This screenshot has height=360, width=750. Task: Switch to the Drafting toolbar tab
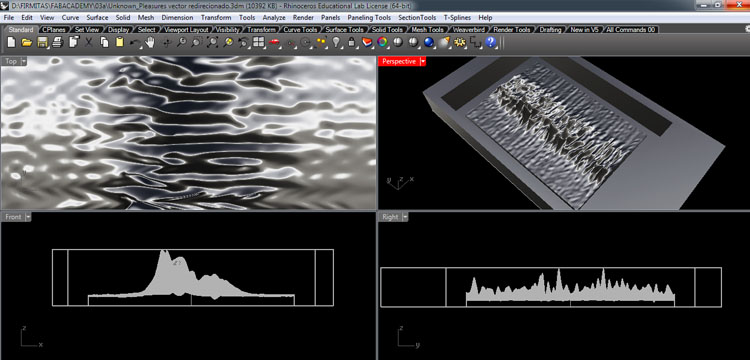(550, 30)
